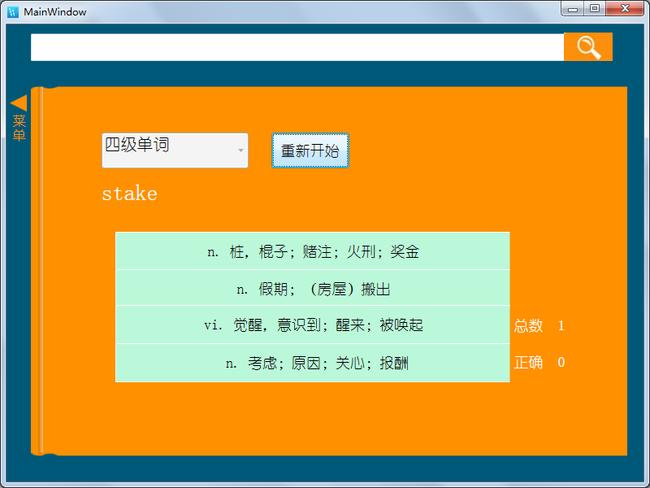The image size is (650, 488).
Task: Choose answer 桩，棍子；赌注；火刑；奖金
Action: click(313, 251)
